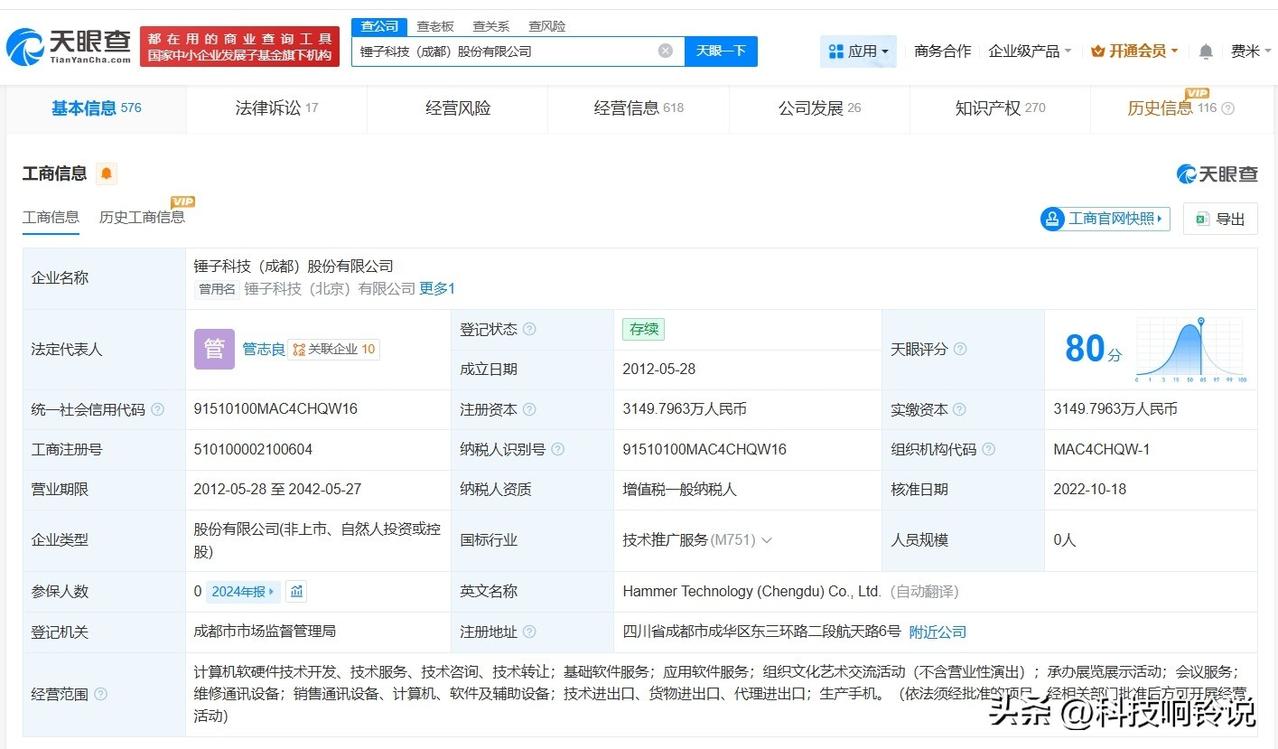Click the 附近公司 link
The height and width of the screenshot is (749, 1278).
click(938, 632)
